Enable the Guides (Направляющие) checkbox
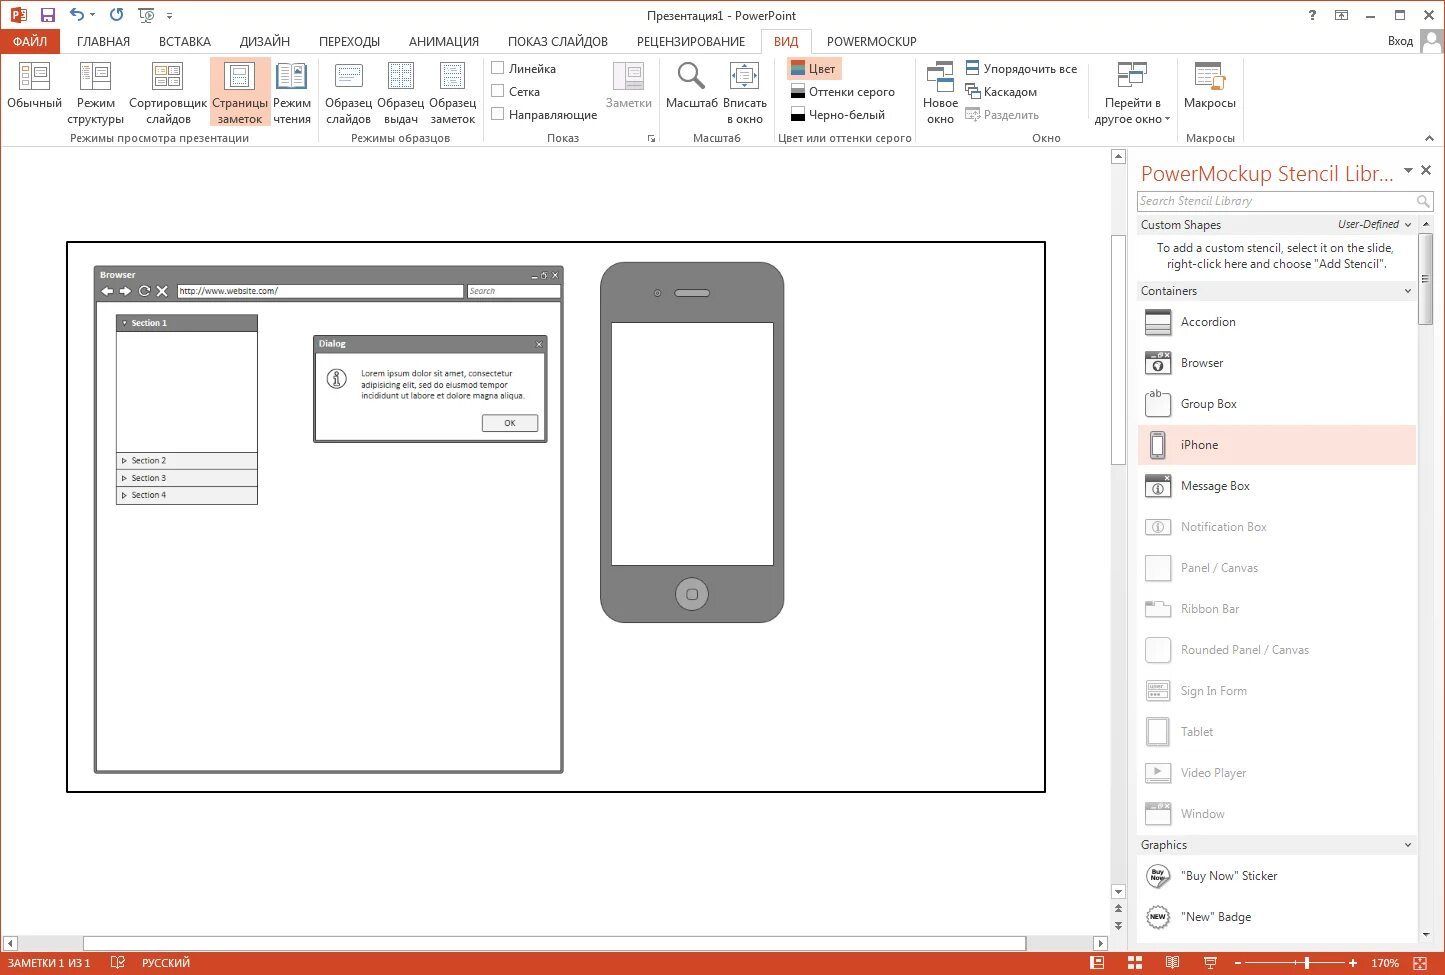Screen dimensions: 1445x975 (x=497, y=114)
